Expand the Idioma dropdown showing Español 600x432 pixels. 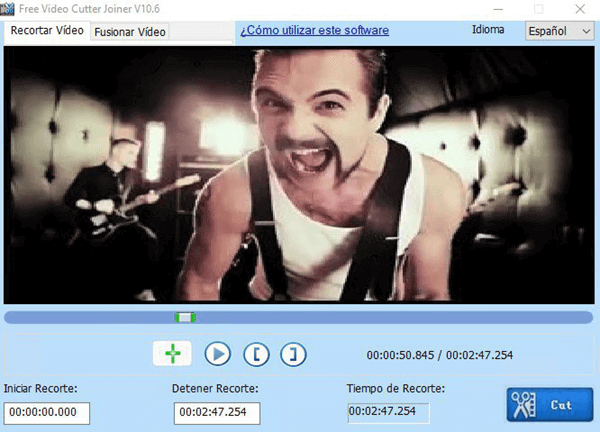(x=560, y=31)
